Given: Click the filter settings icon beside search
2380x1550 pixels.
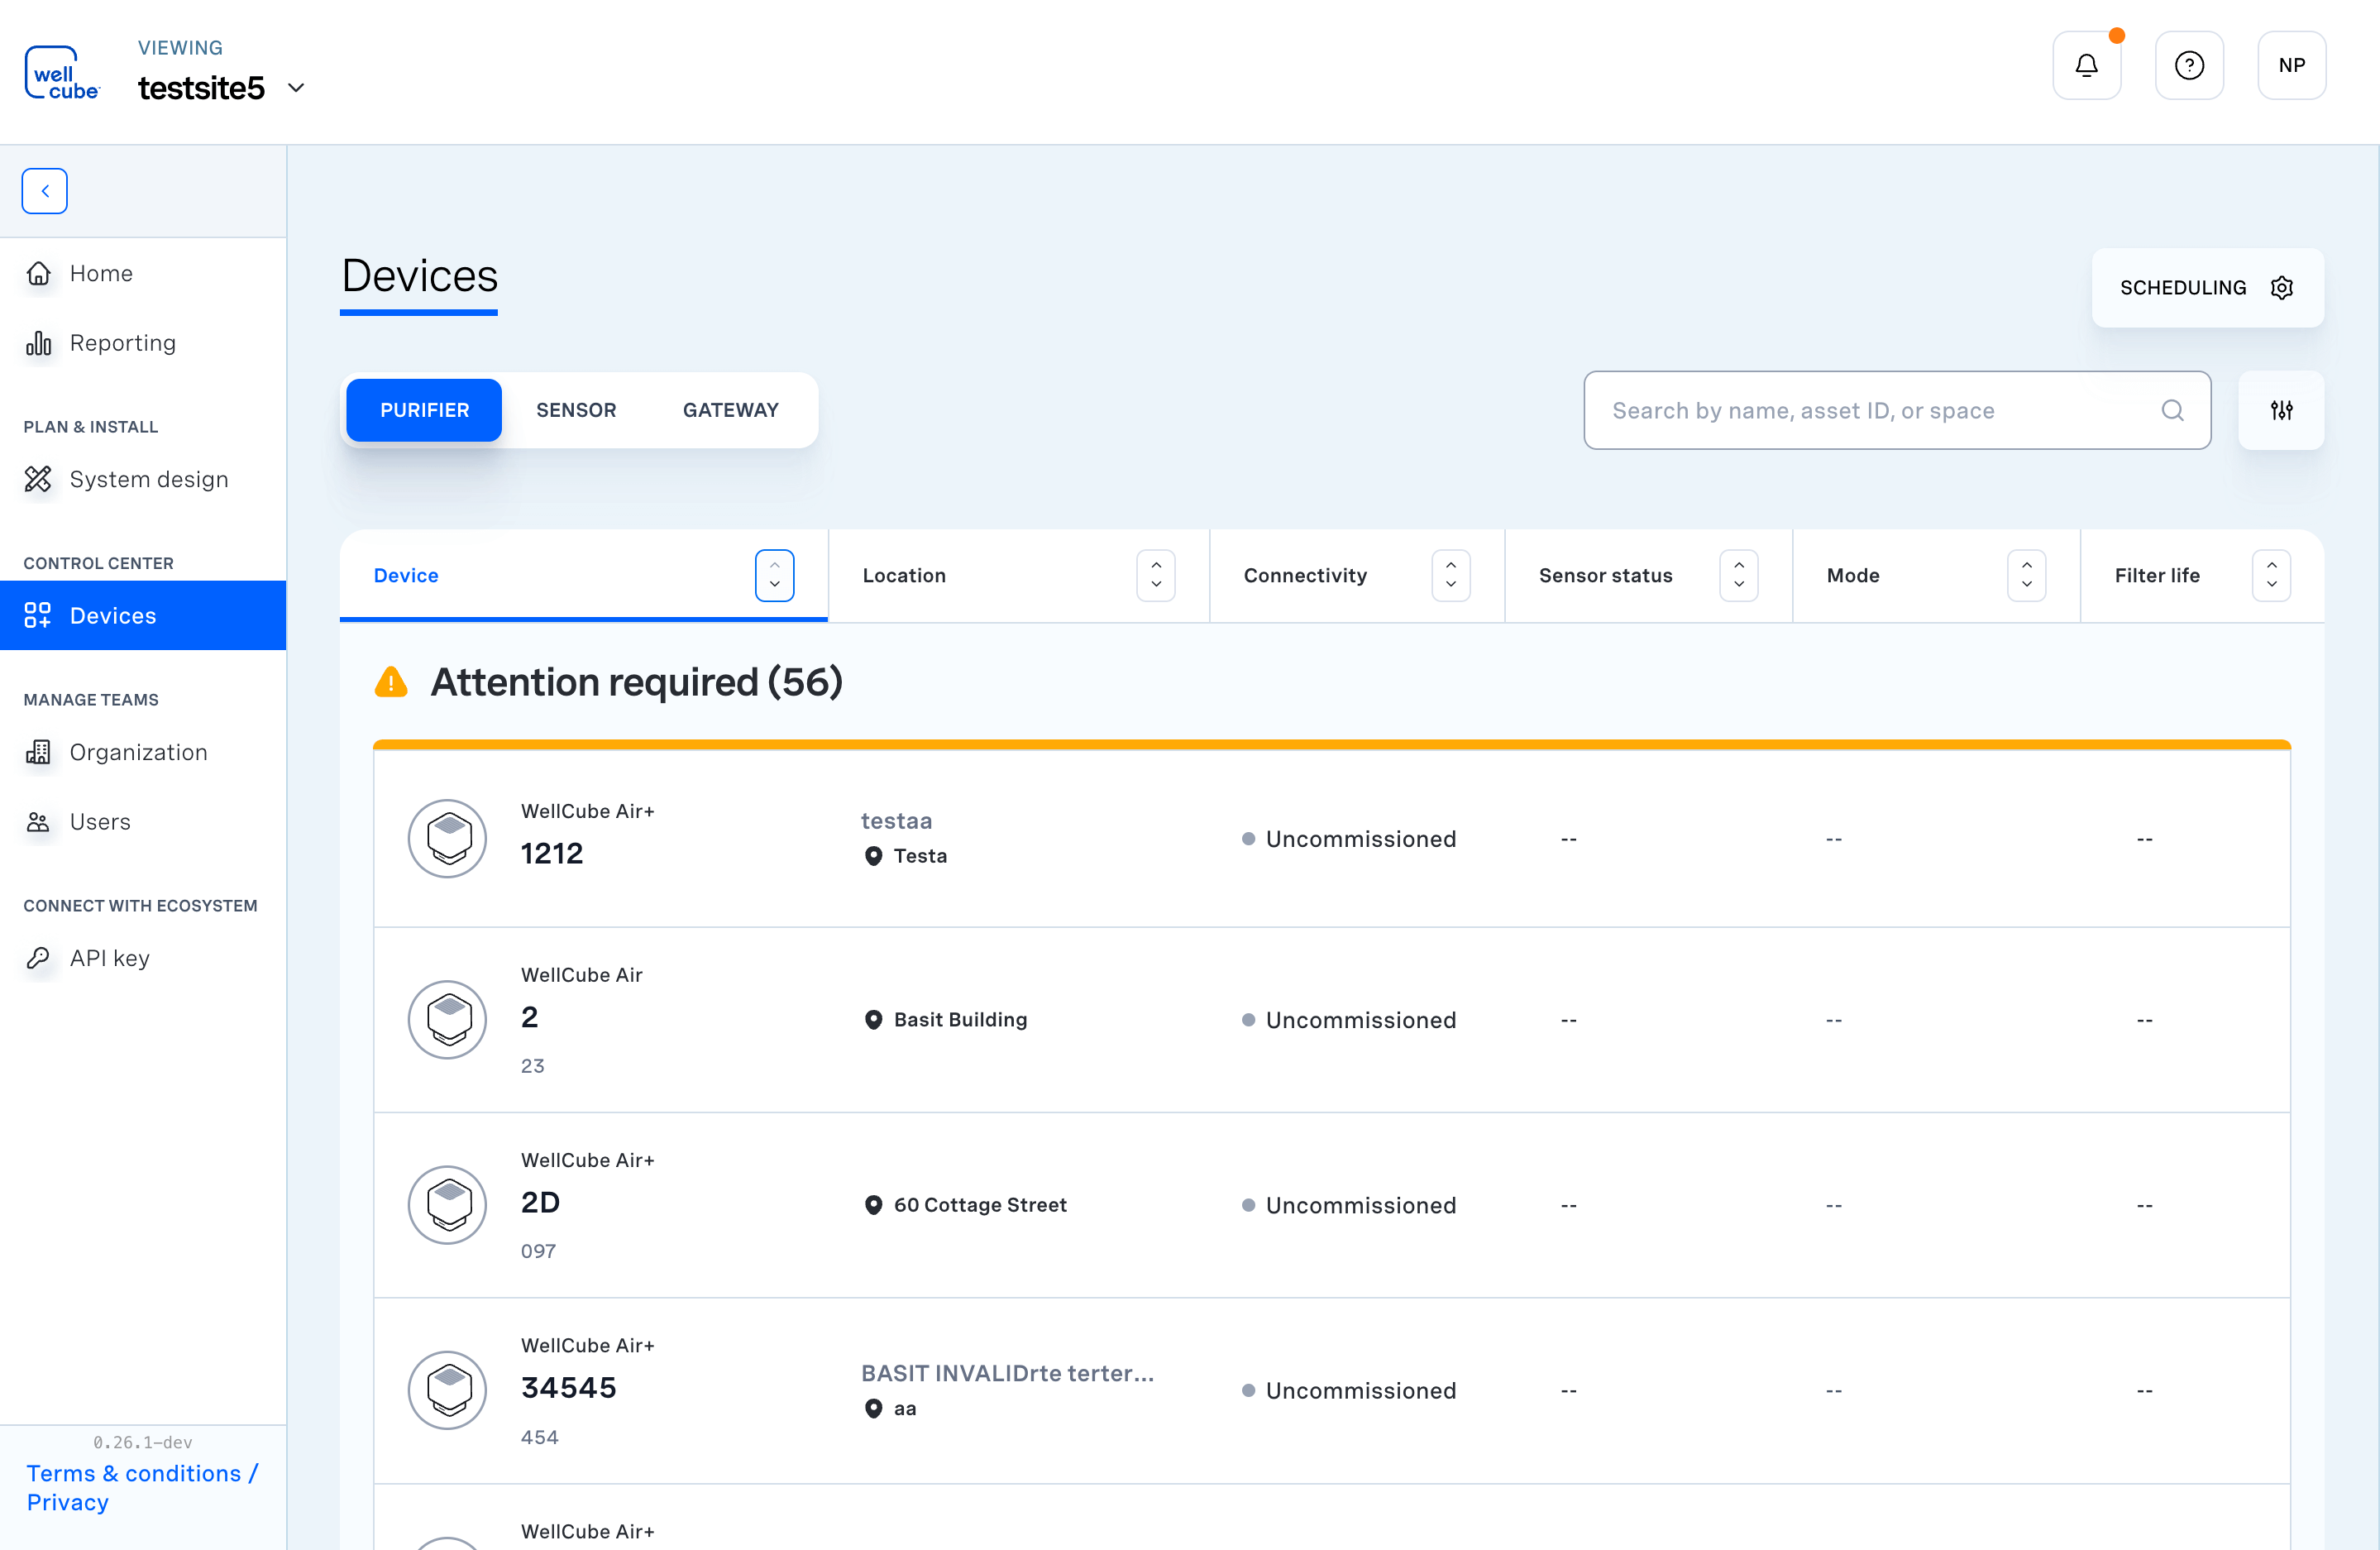Looking at the screenshot, I should point(2281,410).
